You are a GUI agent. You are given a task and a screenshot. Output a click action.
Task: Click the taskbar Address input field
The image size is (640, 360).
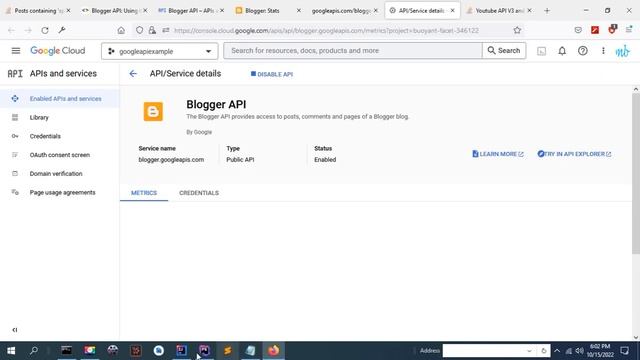(484, 351)
